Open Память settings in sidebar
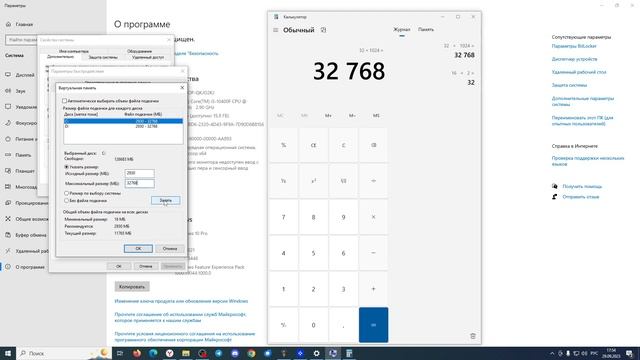Viewport: 640px width, 360px height. coord(23,155)
